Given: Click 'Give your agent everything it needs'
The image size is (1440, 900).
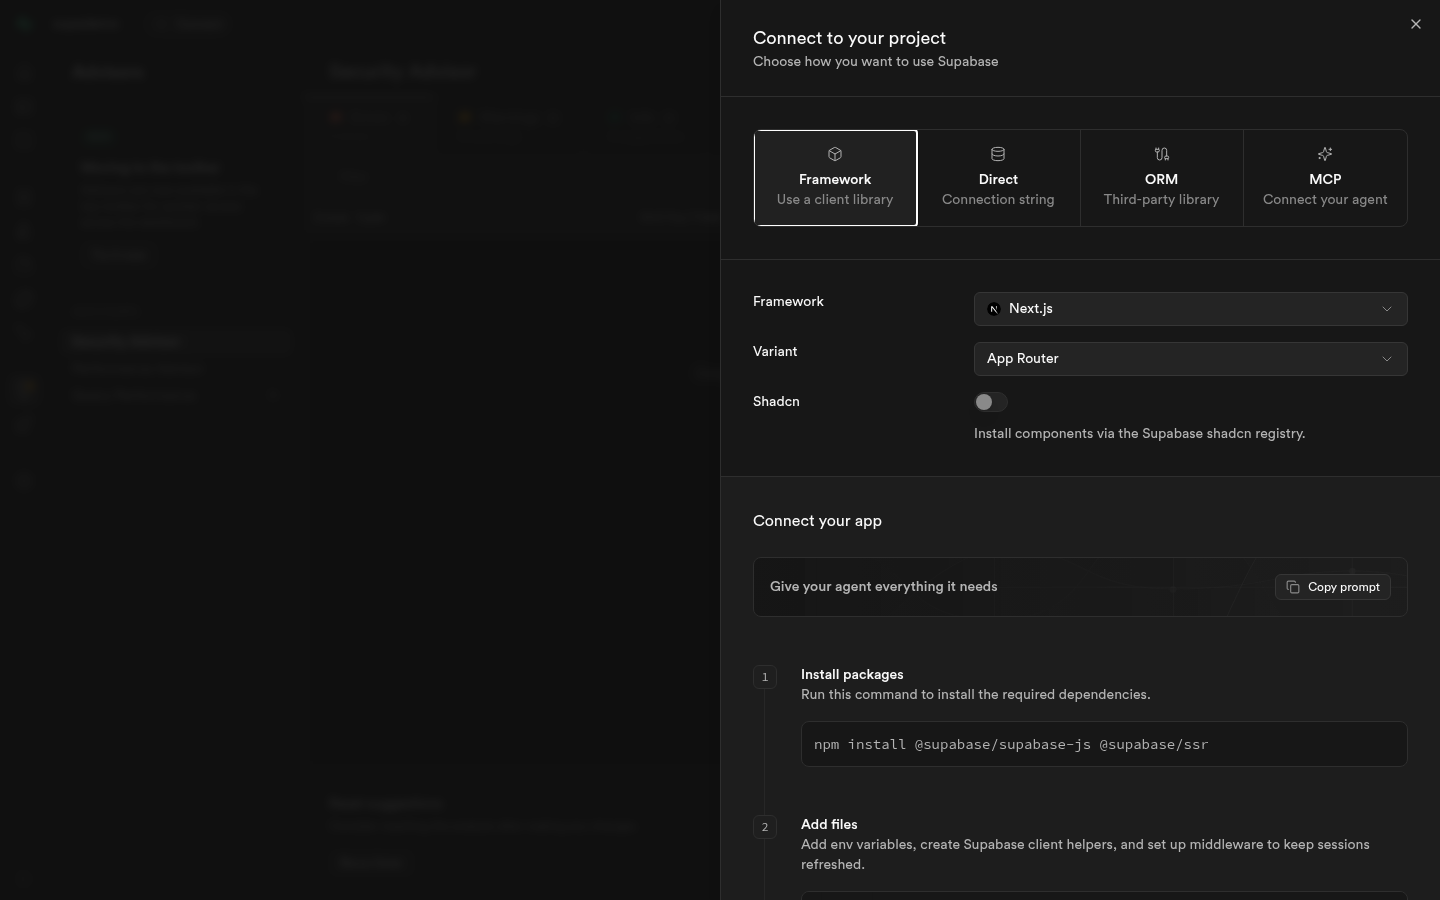Looking at the screenshot, I should point(883,587).
